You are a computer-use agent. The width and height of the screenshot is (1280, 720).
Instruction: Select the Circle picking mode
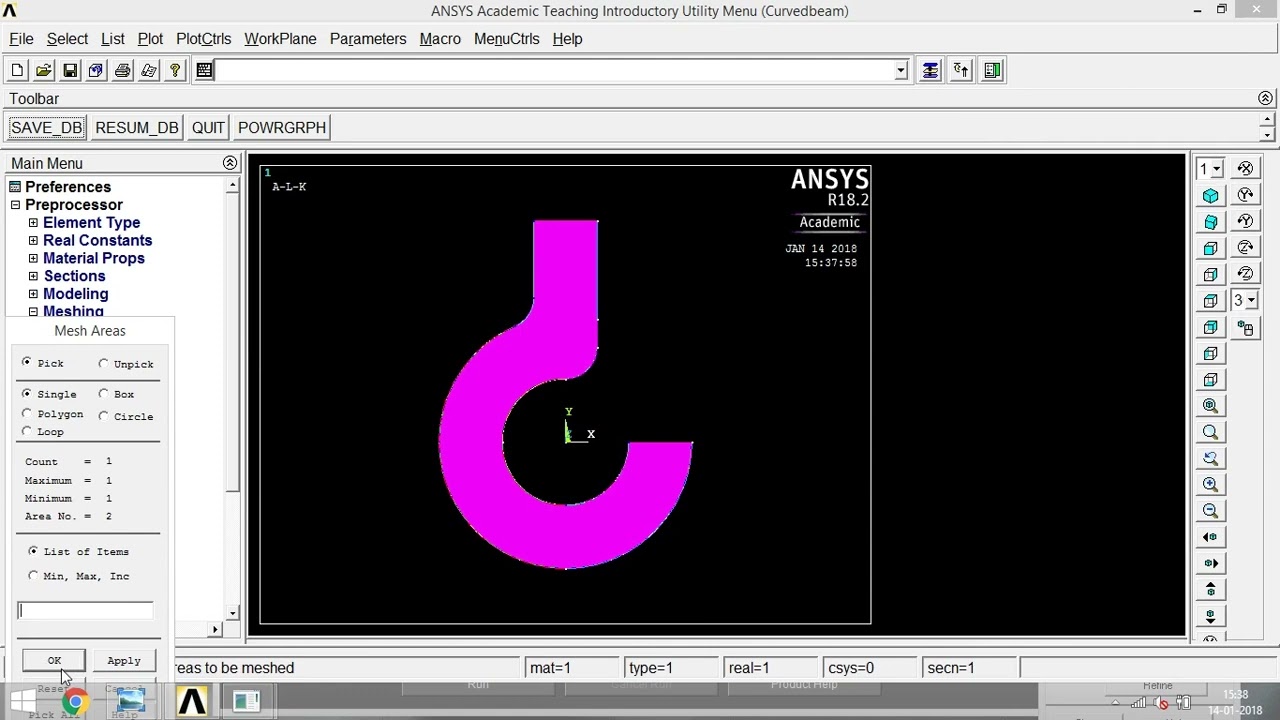103,415
